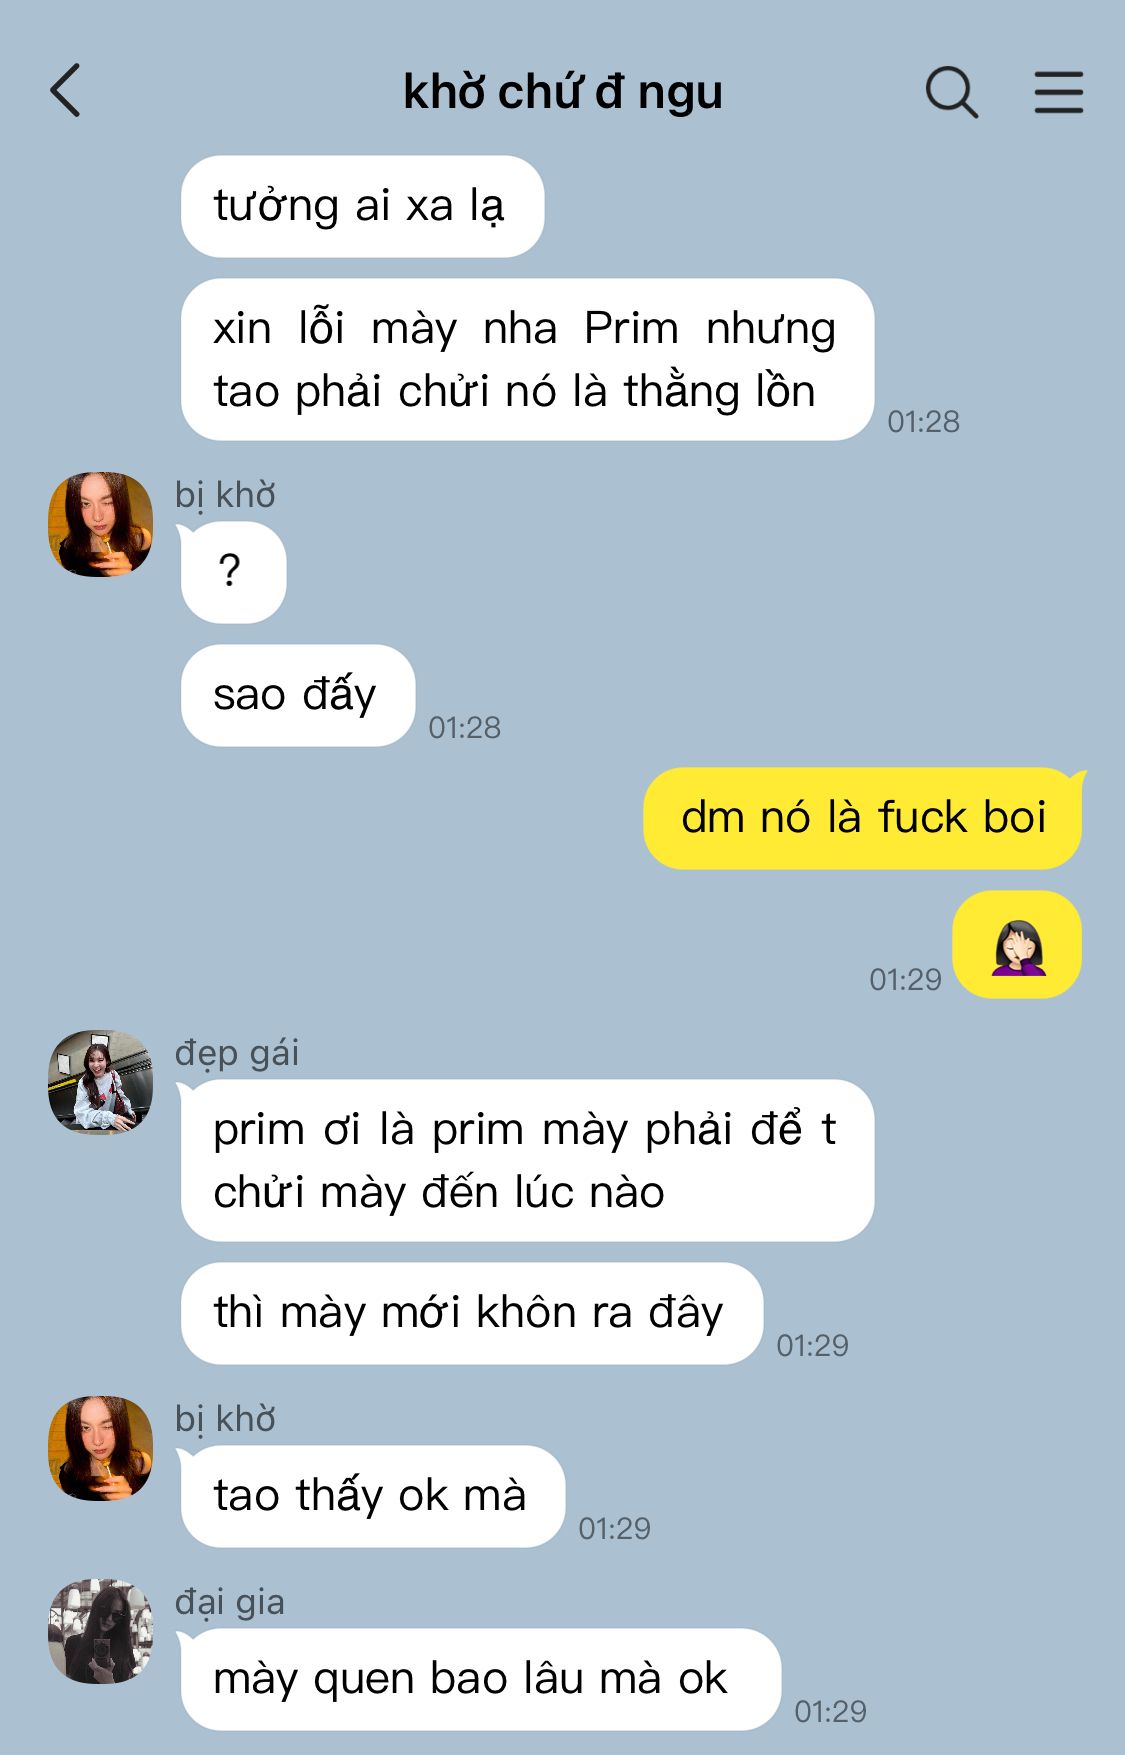Tap the '?' message bubble
The width and height of the screenshot is (1125, 1755).
tap(233, 572)
